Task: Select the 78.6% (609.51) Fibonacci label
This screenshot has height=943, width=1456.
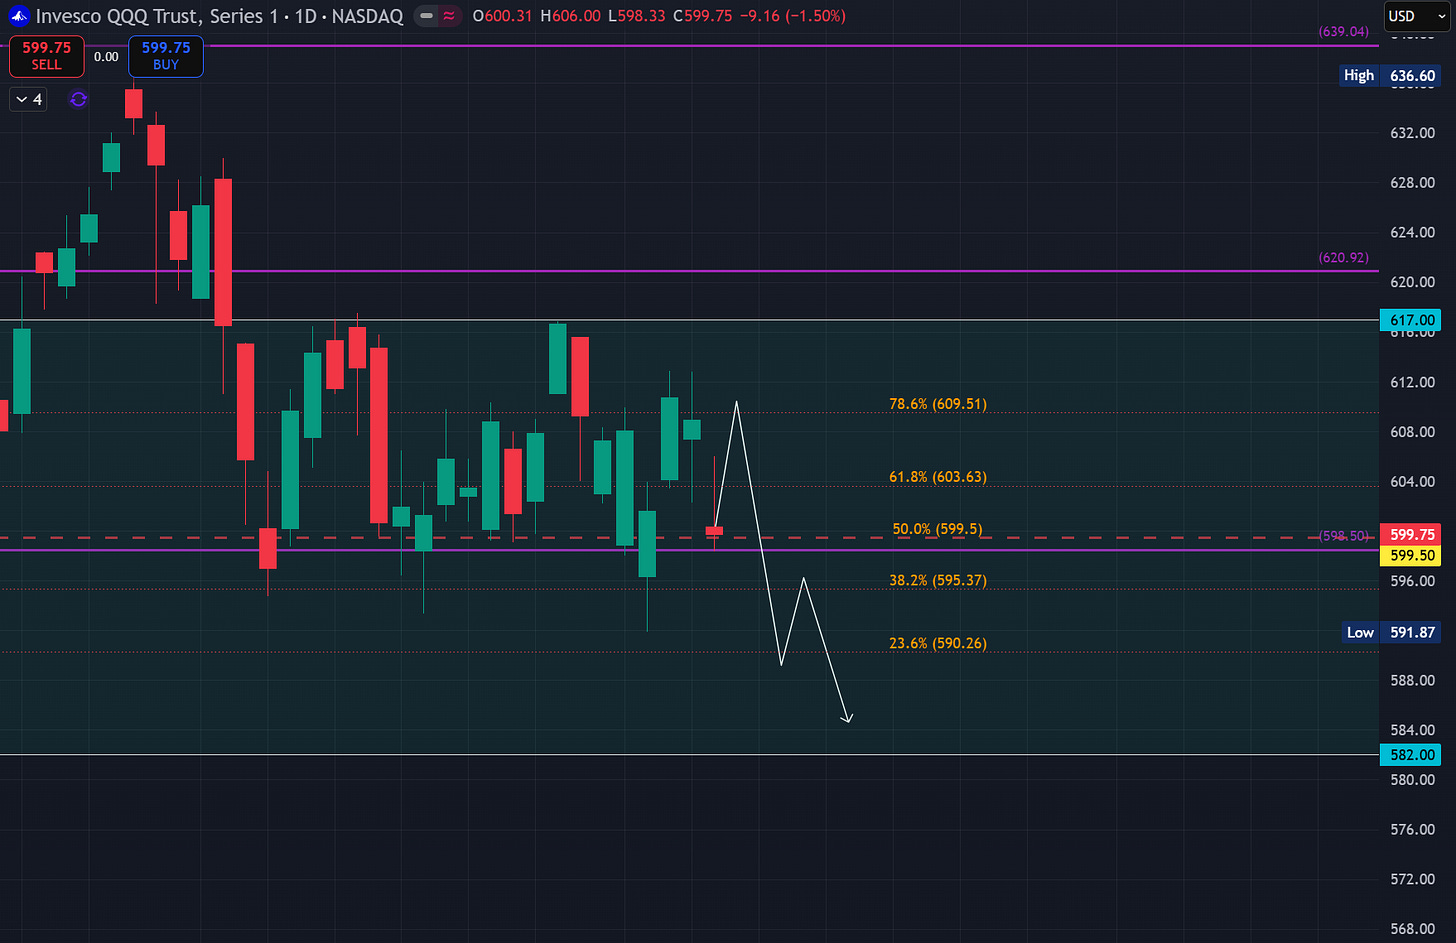Action: pos(938,404)
